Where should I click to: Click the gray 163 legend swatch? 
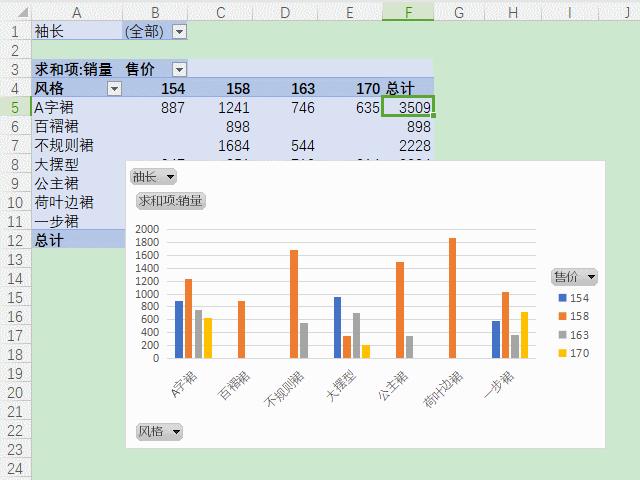(x=562, y=335)
